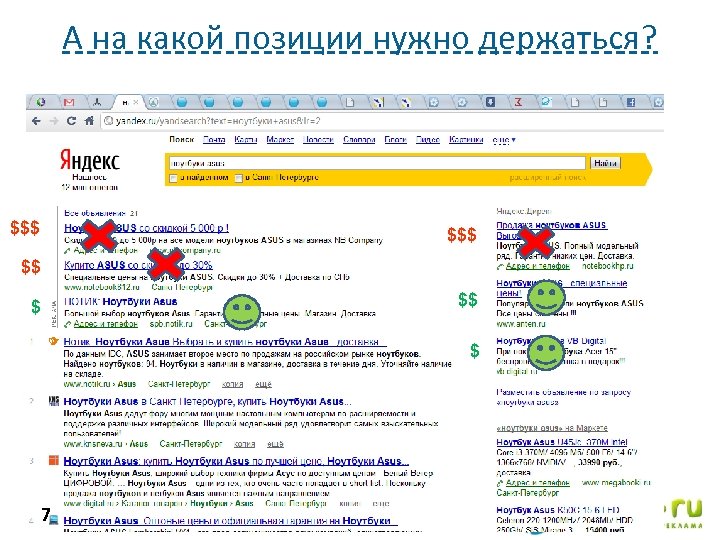Viewport: 720px width, 540px height.
Task: Open Ноутбук Asus U45Jc-370M Intel offer
Action: click(x=562, y=442)
